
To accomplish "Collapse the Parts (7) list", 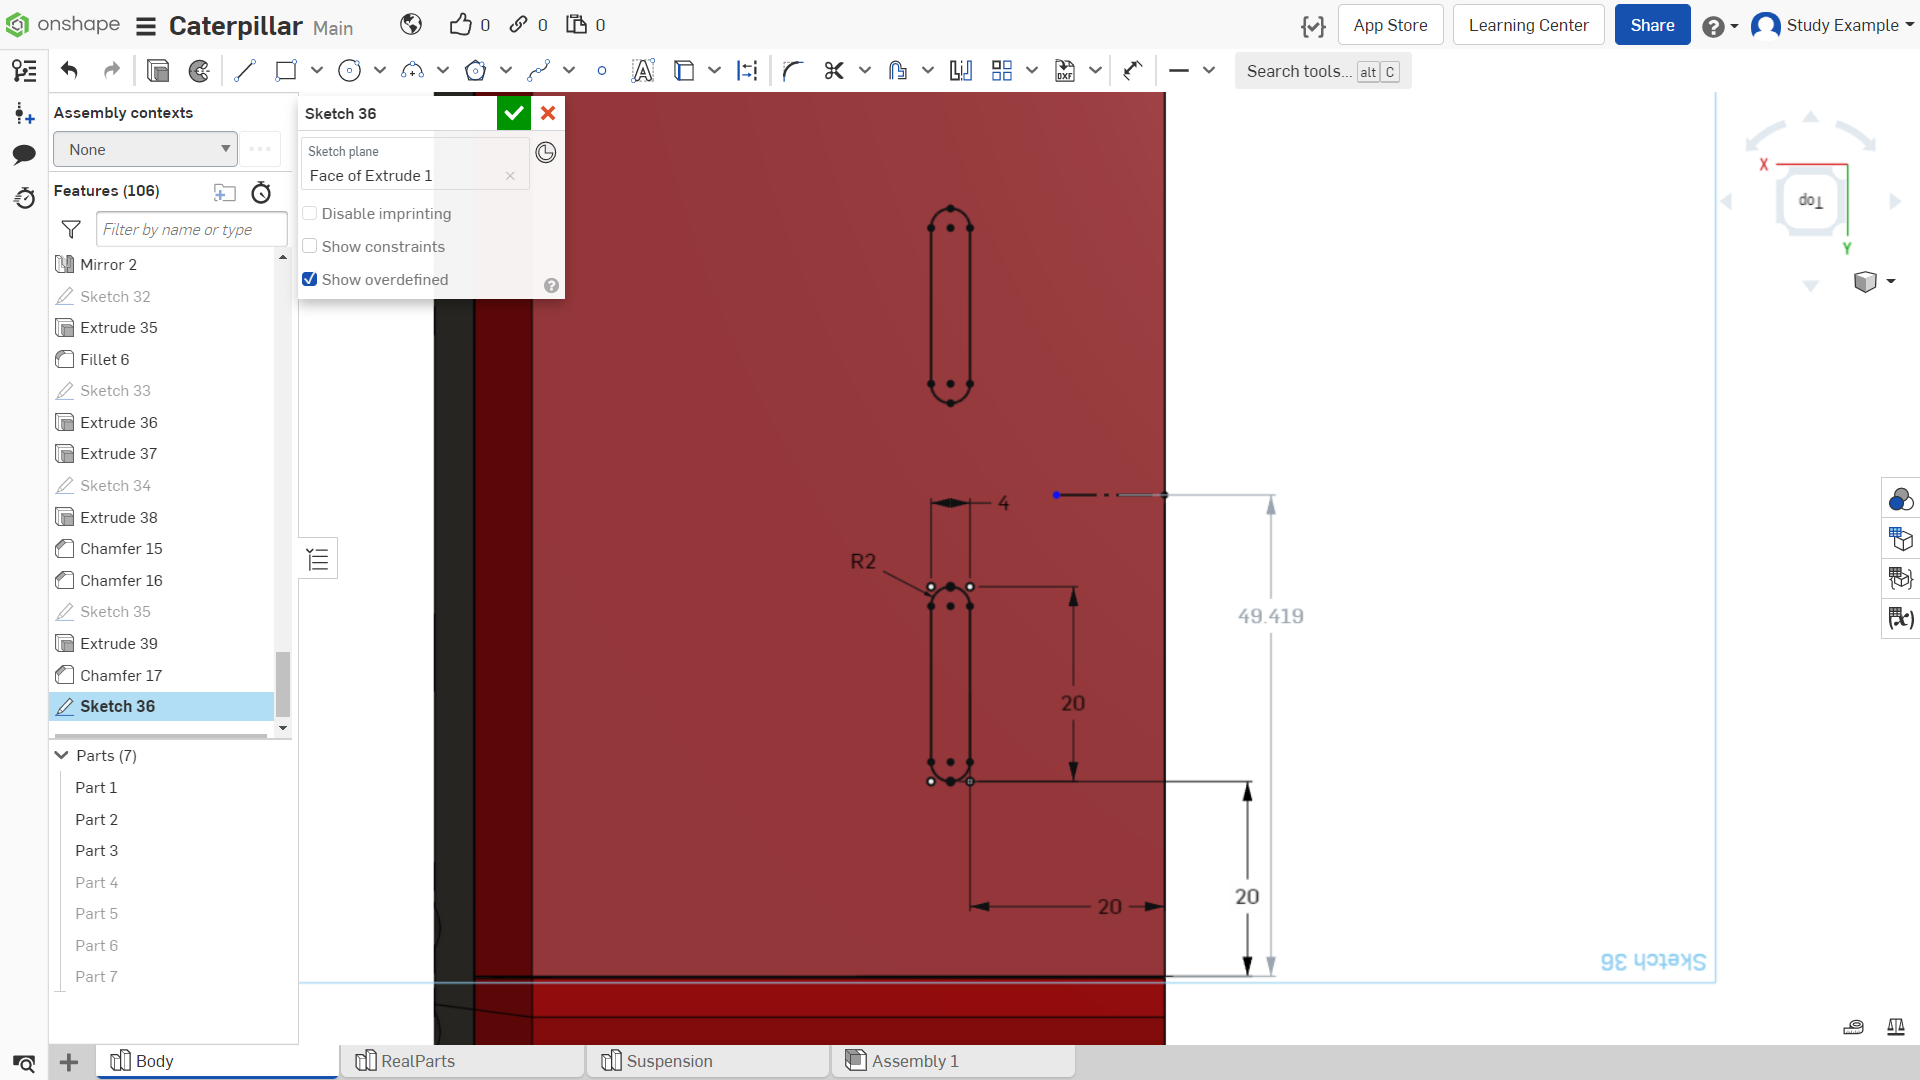I will click(x=62, y=756).
